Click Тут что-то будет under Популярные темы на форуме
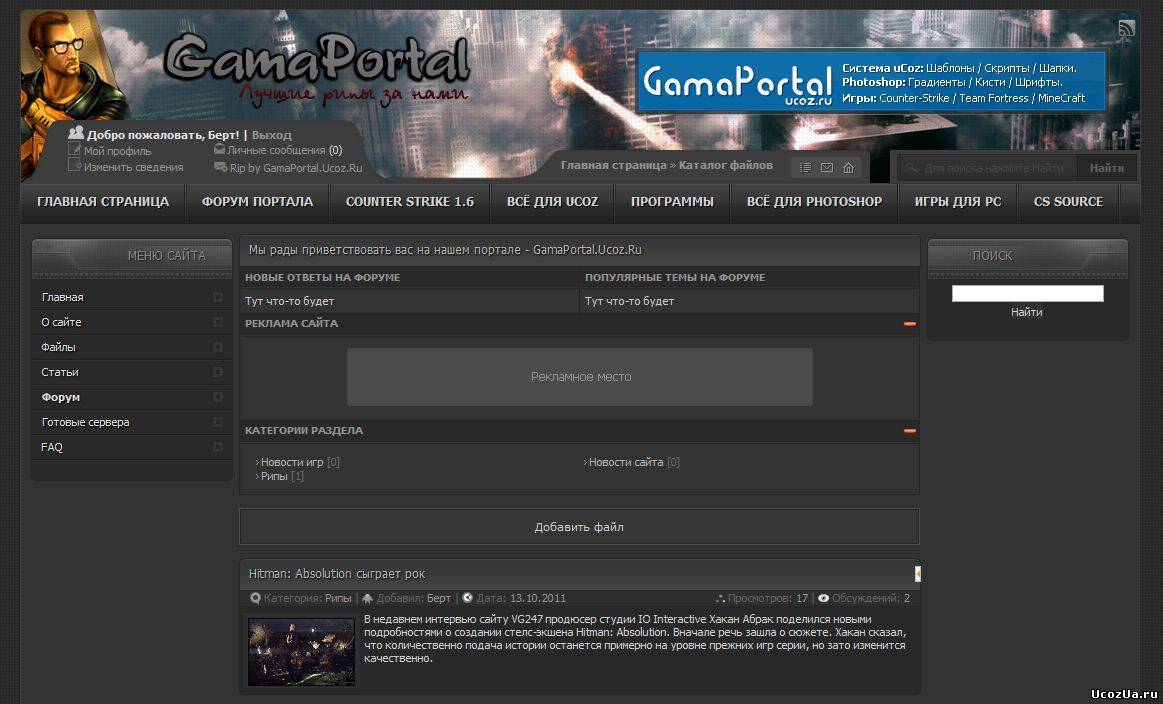 (x=629, y=301)
